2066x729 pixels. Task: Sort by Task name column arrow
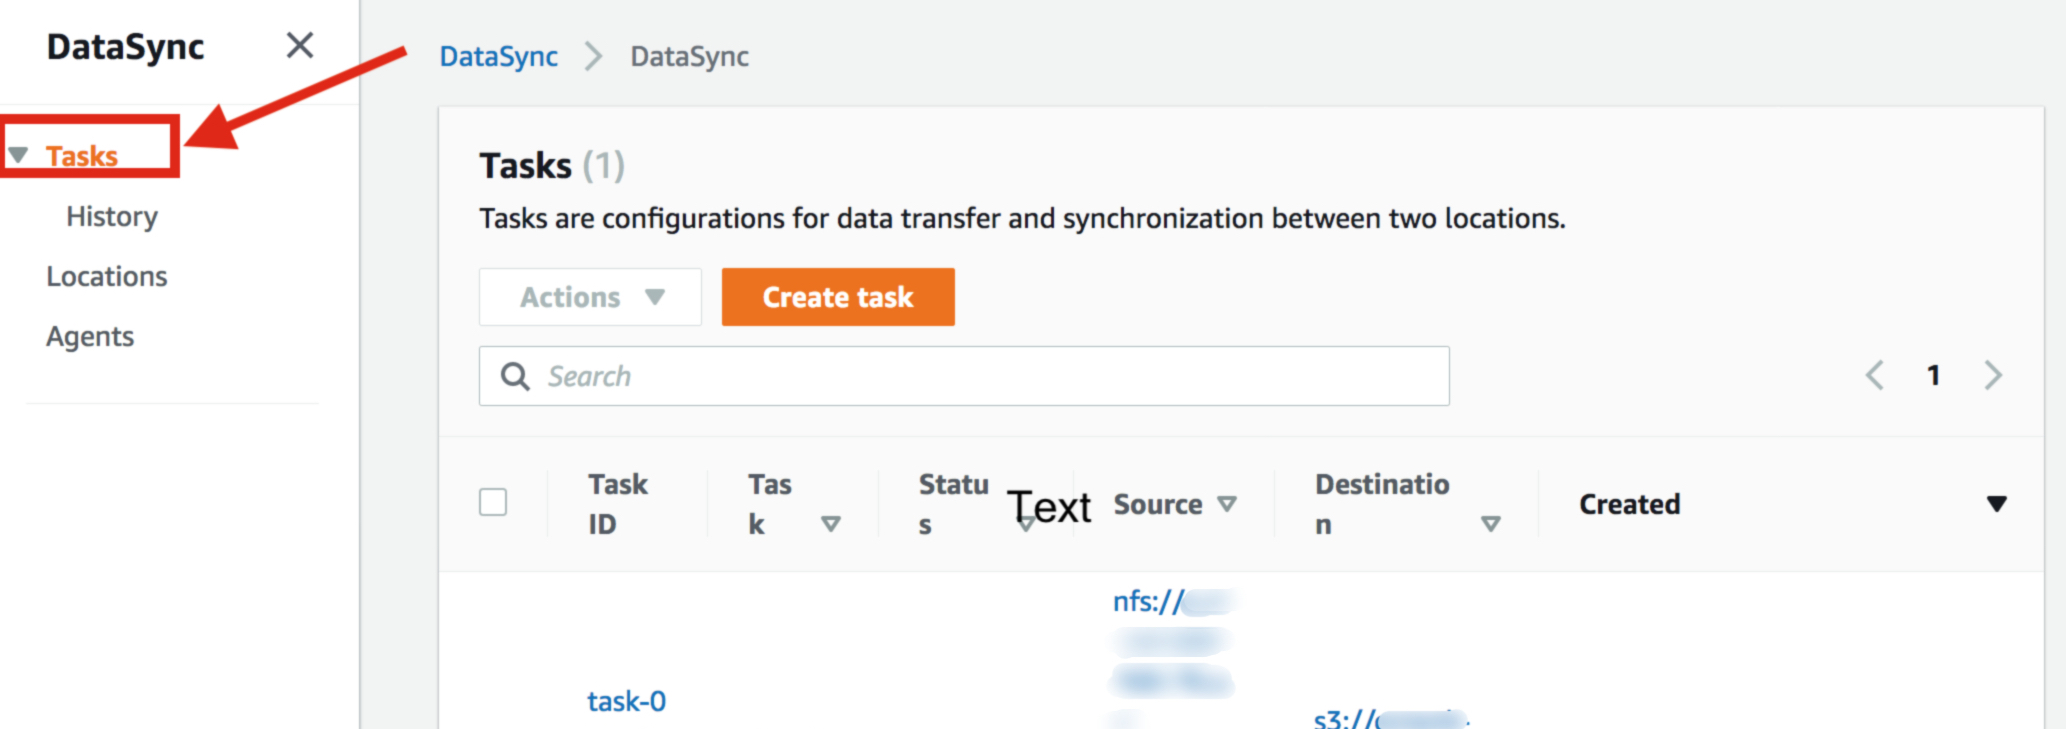[x=830, y=524]
